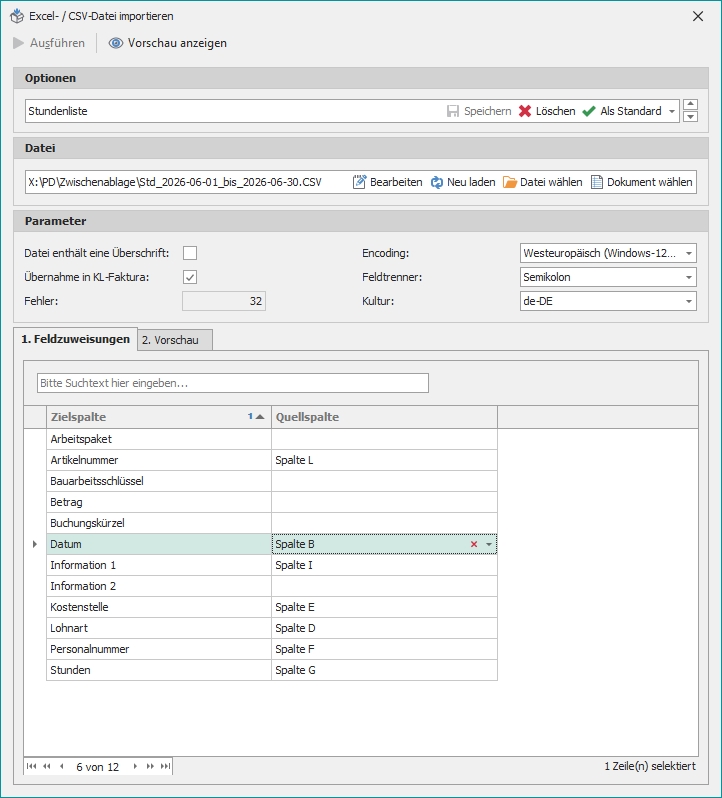This screenshot has width=722, height=798.
Task: Click the Neu laden button text
Action: [x=471, y=182]
